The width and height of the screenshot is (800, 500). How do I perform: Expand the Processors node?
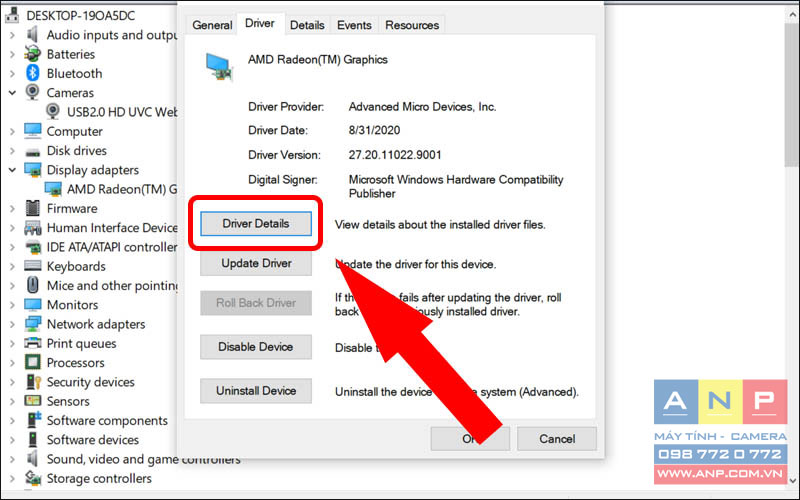click(x=12, y=363)
